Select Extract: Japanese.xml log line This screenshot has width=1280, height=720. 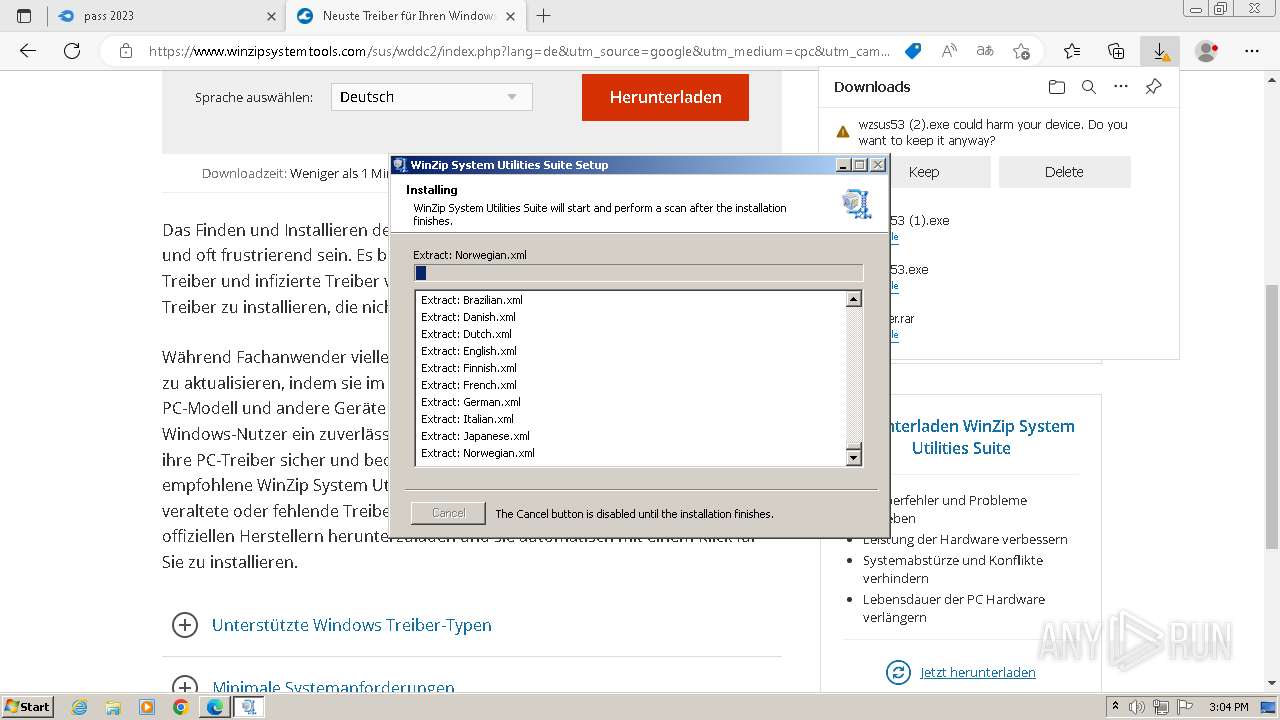click(x=475, y=436)
